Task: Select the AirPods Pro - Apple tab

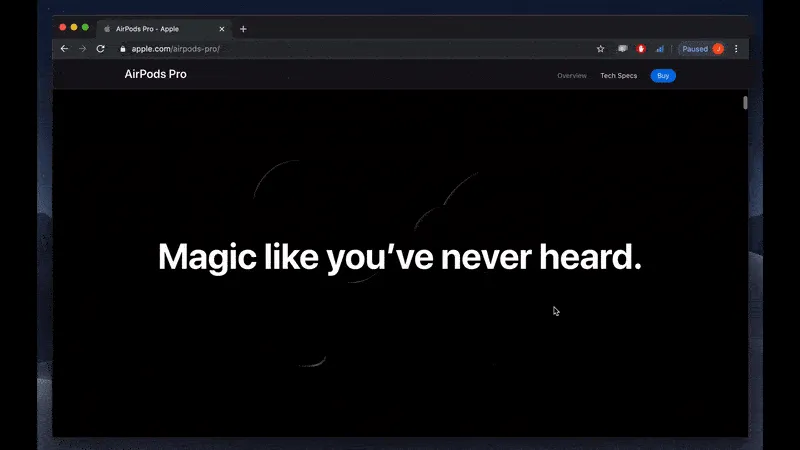Action: pyautogui.click(x=163, y=29)
